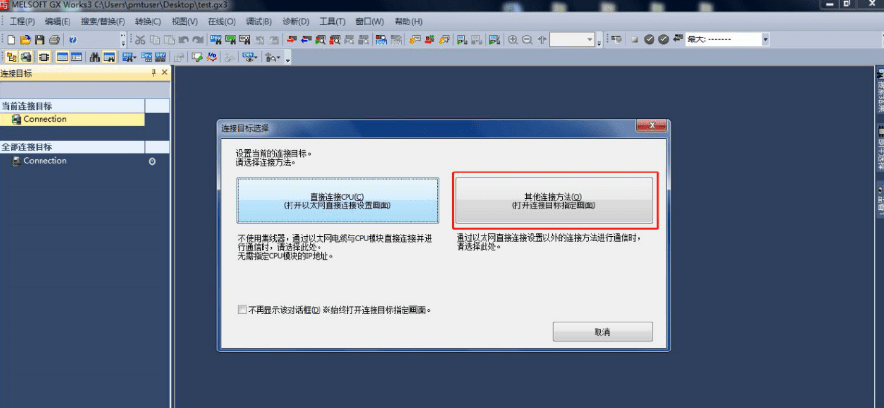This screenshot has width=884, height=408.
Task: Click the Write to PLC icon
Action: [x=291, y=40]
